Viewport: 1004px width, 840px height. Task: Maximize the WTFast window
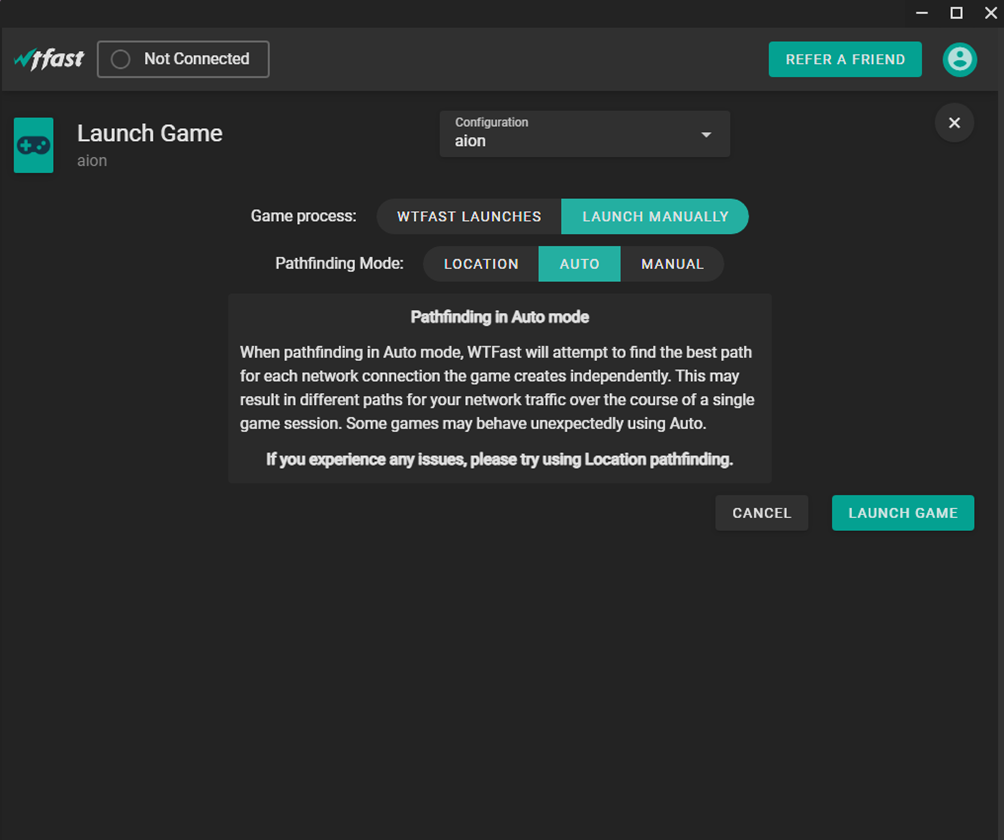tap(956, 13)
